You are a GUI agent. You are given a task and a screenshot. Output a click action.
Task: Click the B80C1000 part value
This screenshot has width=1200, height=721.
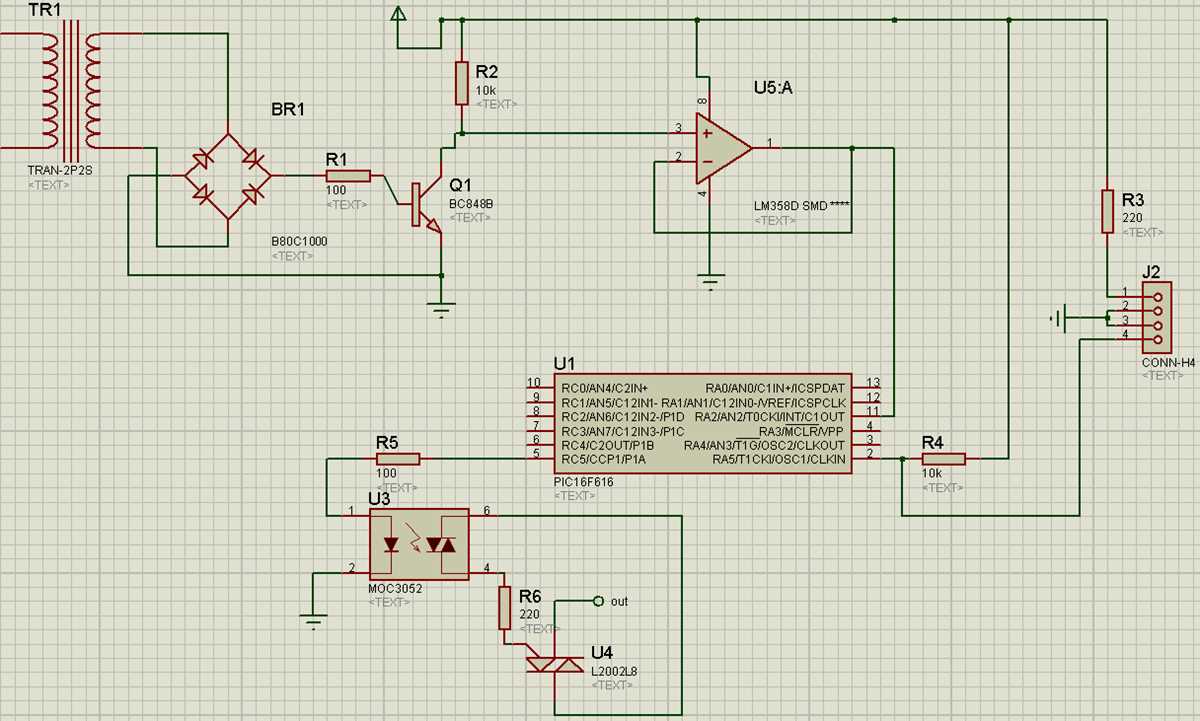(299, 241)
